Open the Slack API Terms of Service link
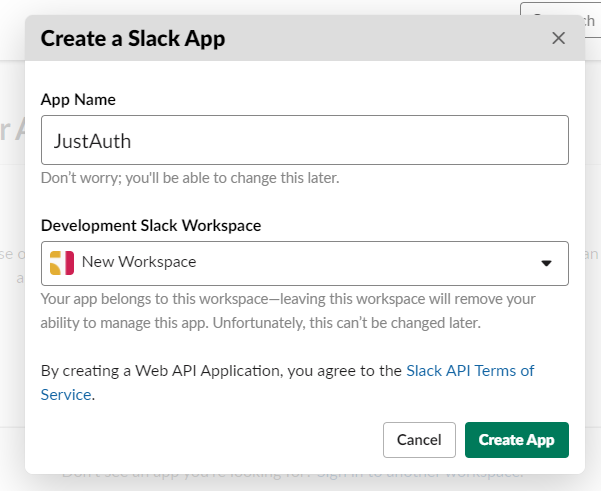Viewport: 601px width, 491px height. [x=287, y=383]
